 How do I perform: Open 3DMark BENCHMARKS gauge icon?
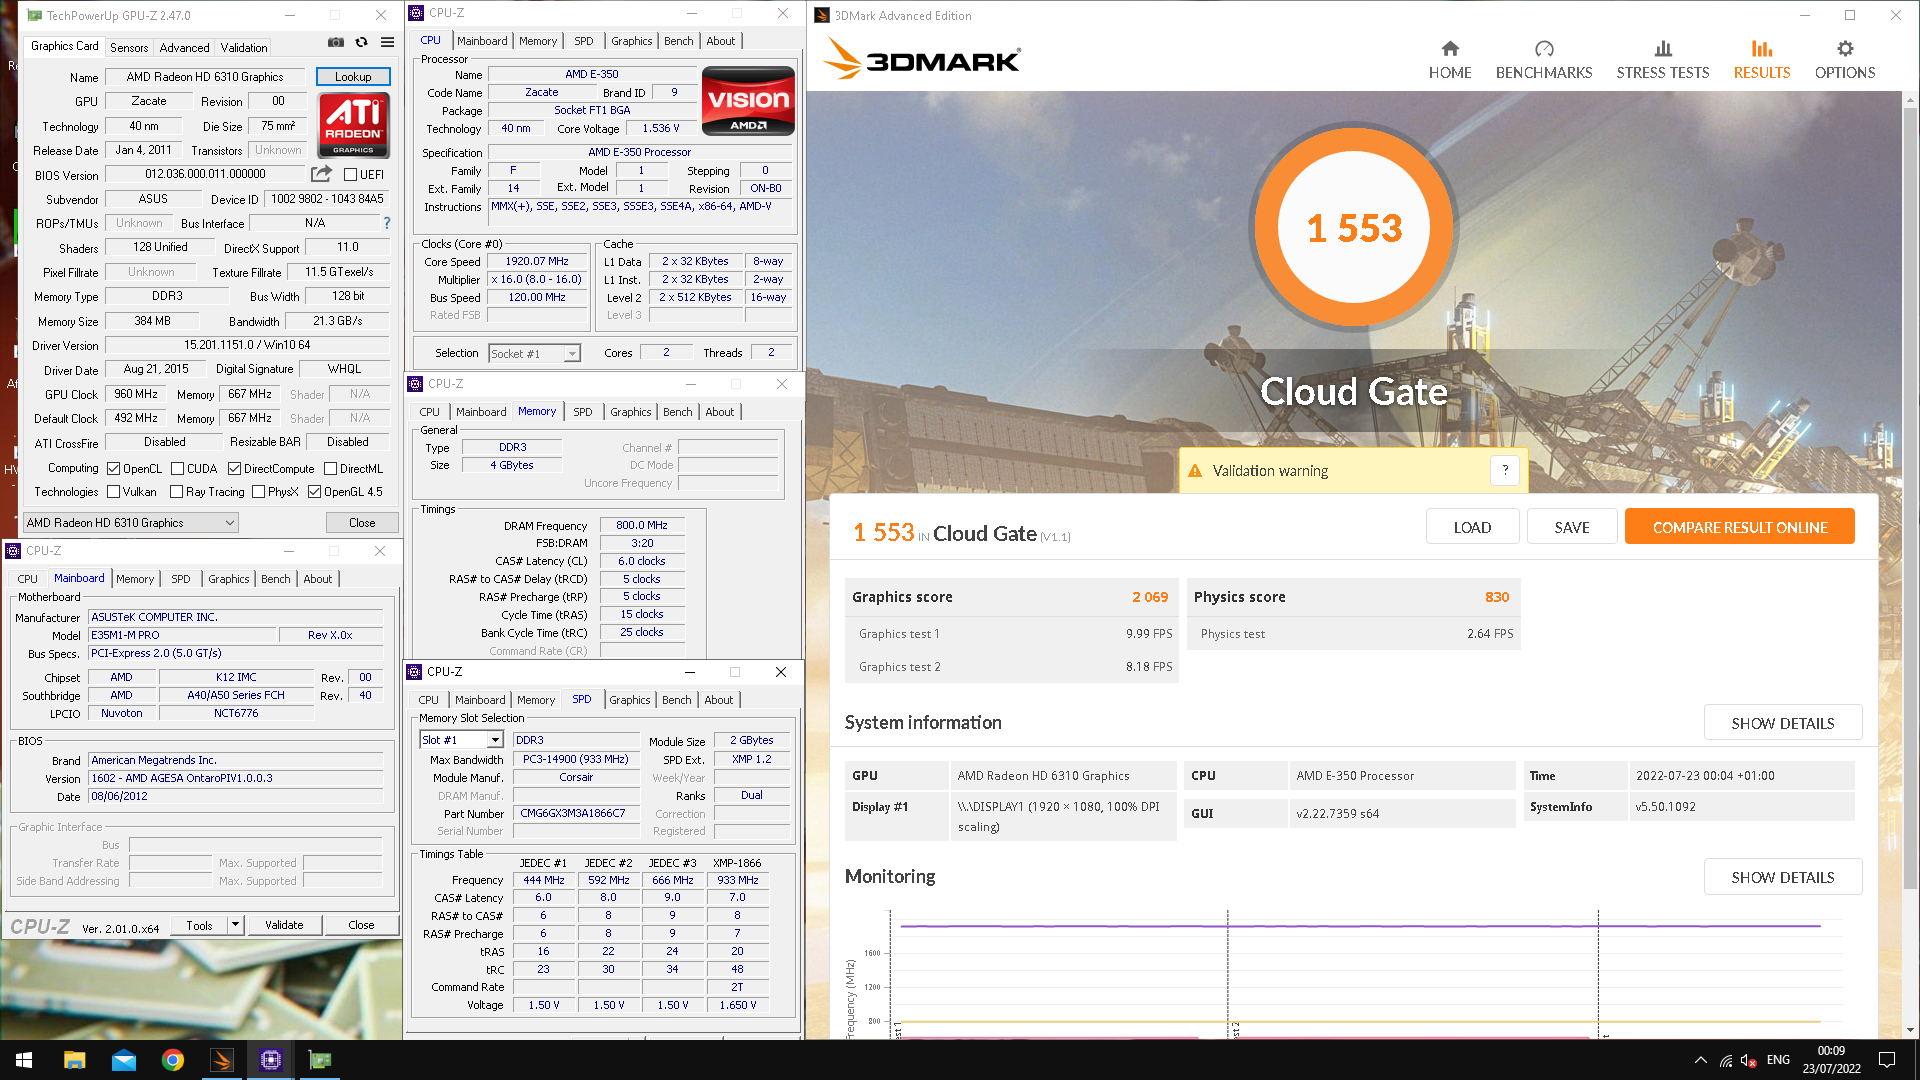click(1544, 48)
